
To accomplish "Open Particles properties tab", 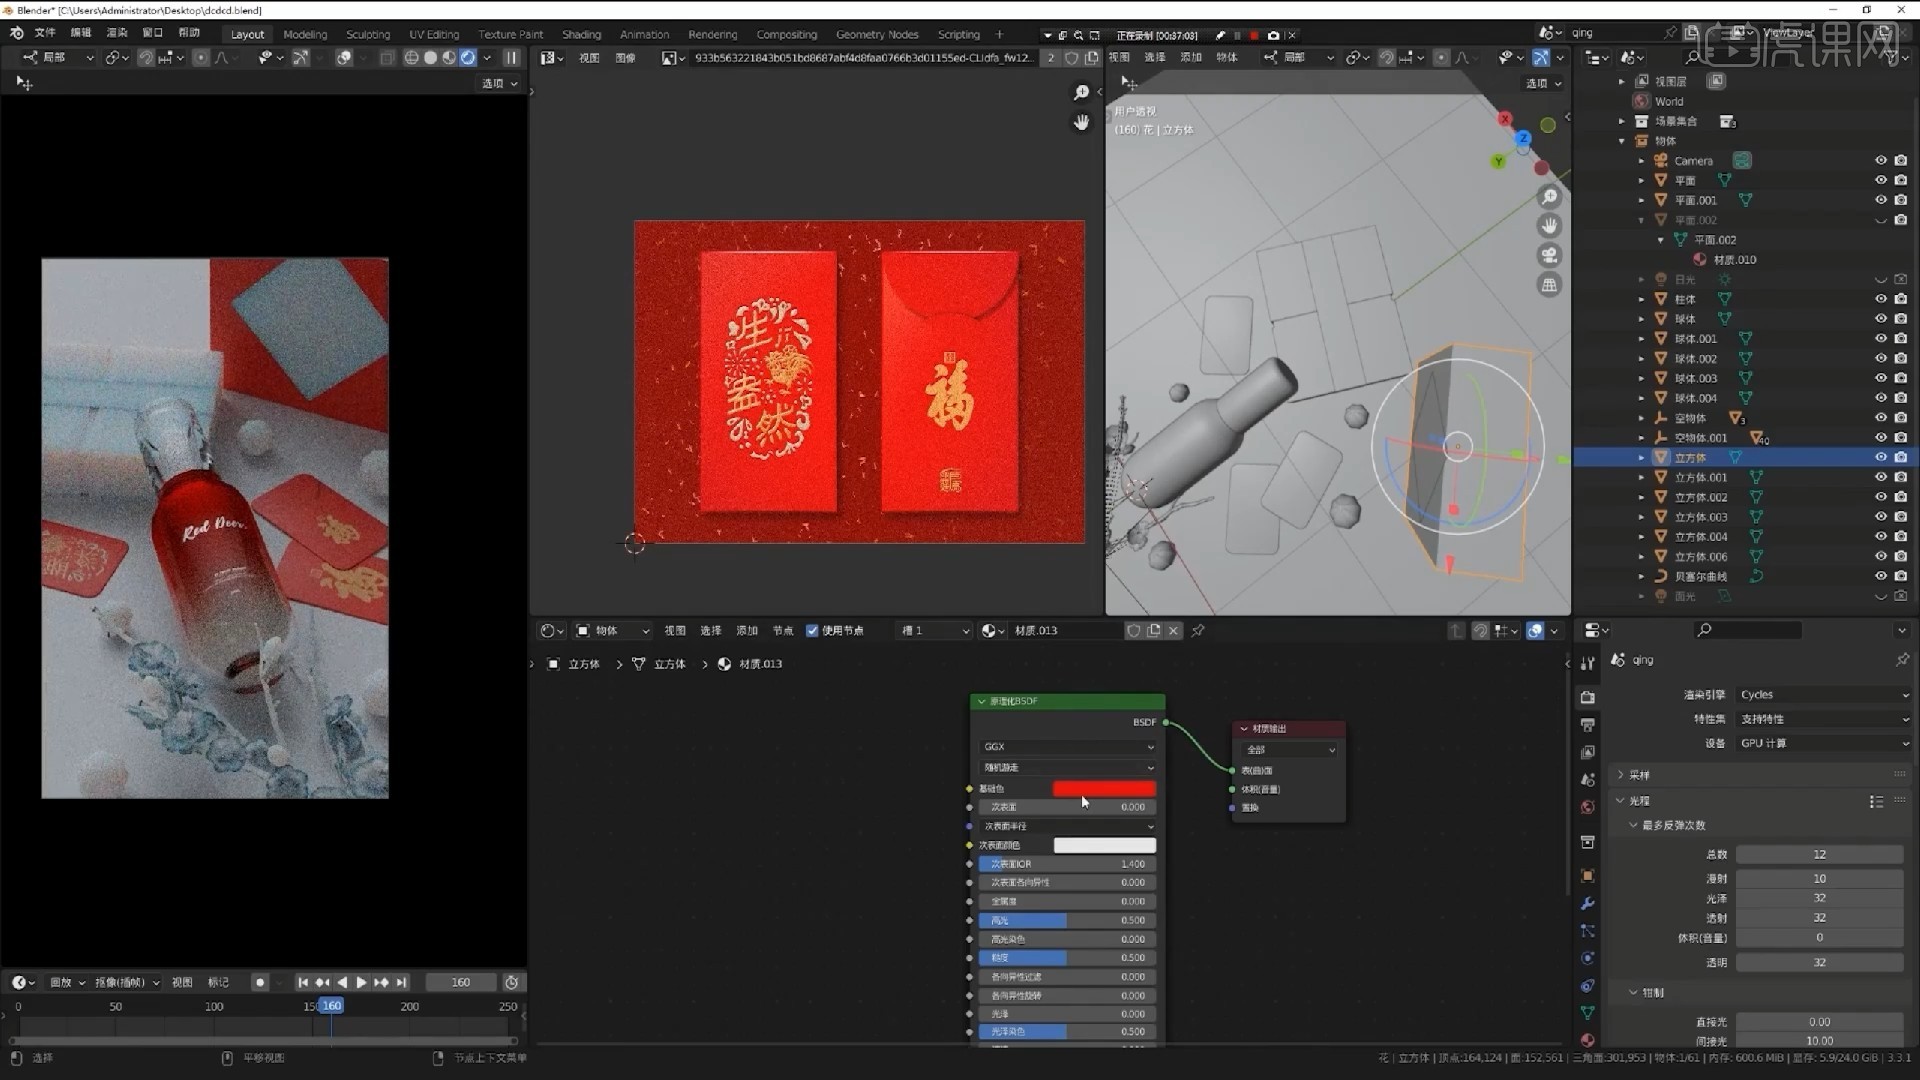I will 1588,931.
